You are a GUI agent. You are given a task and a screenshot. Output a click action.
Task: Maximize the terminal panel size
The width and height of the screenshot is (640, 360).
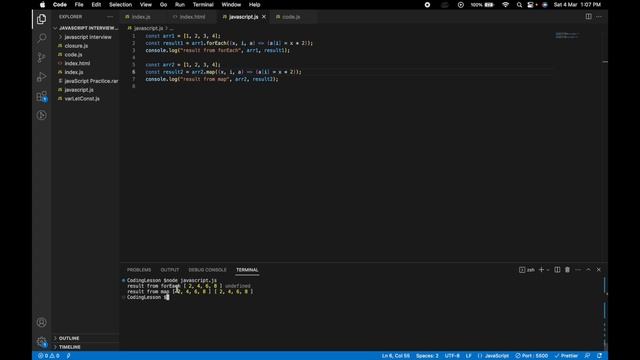tap(588, 270)
